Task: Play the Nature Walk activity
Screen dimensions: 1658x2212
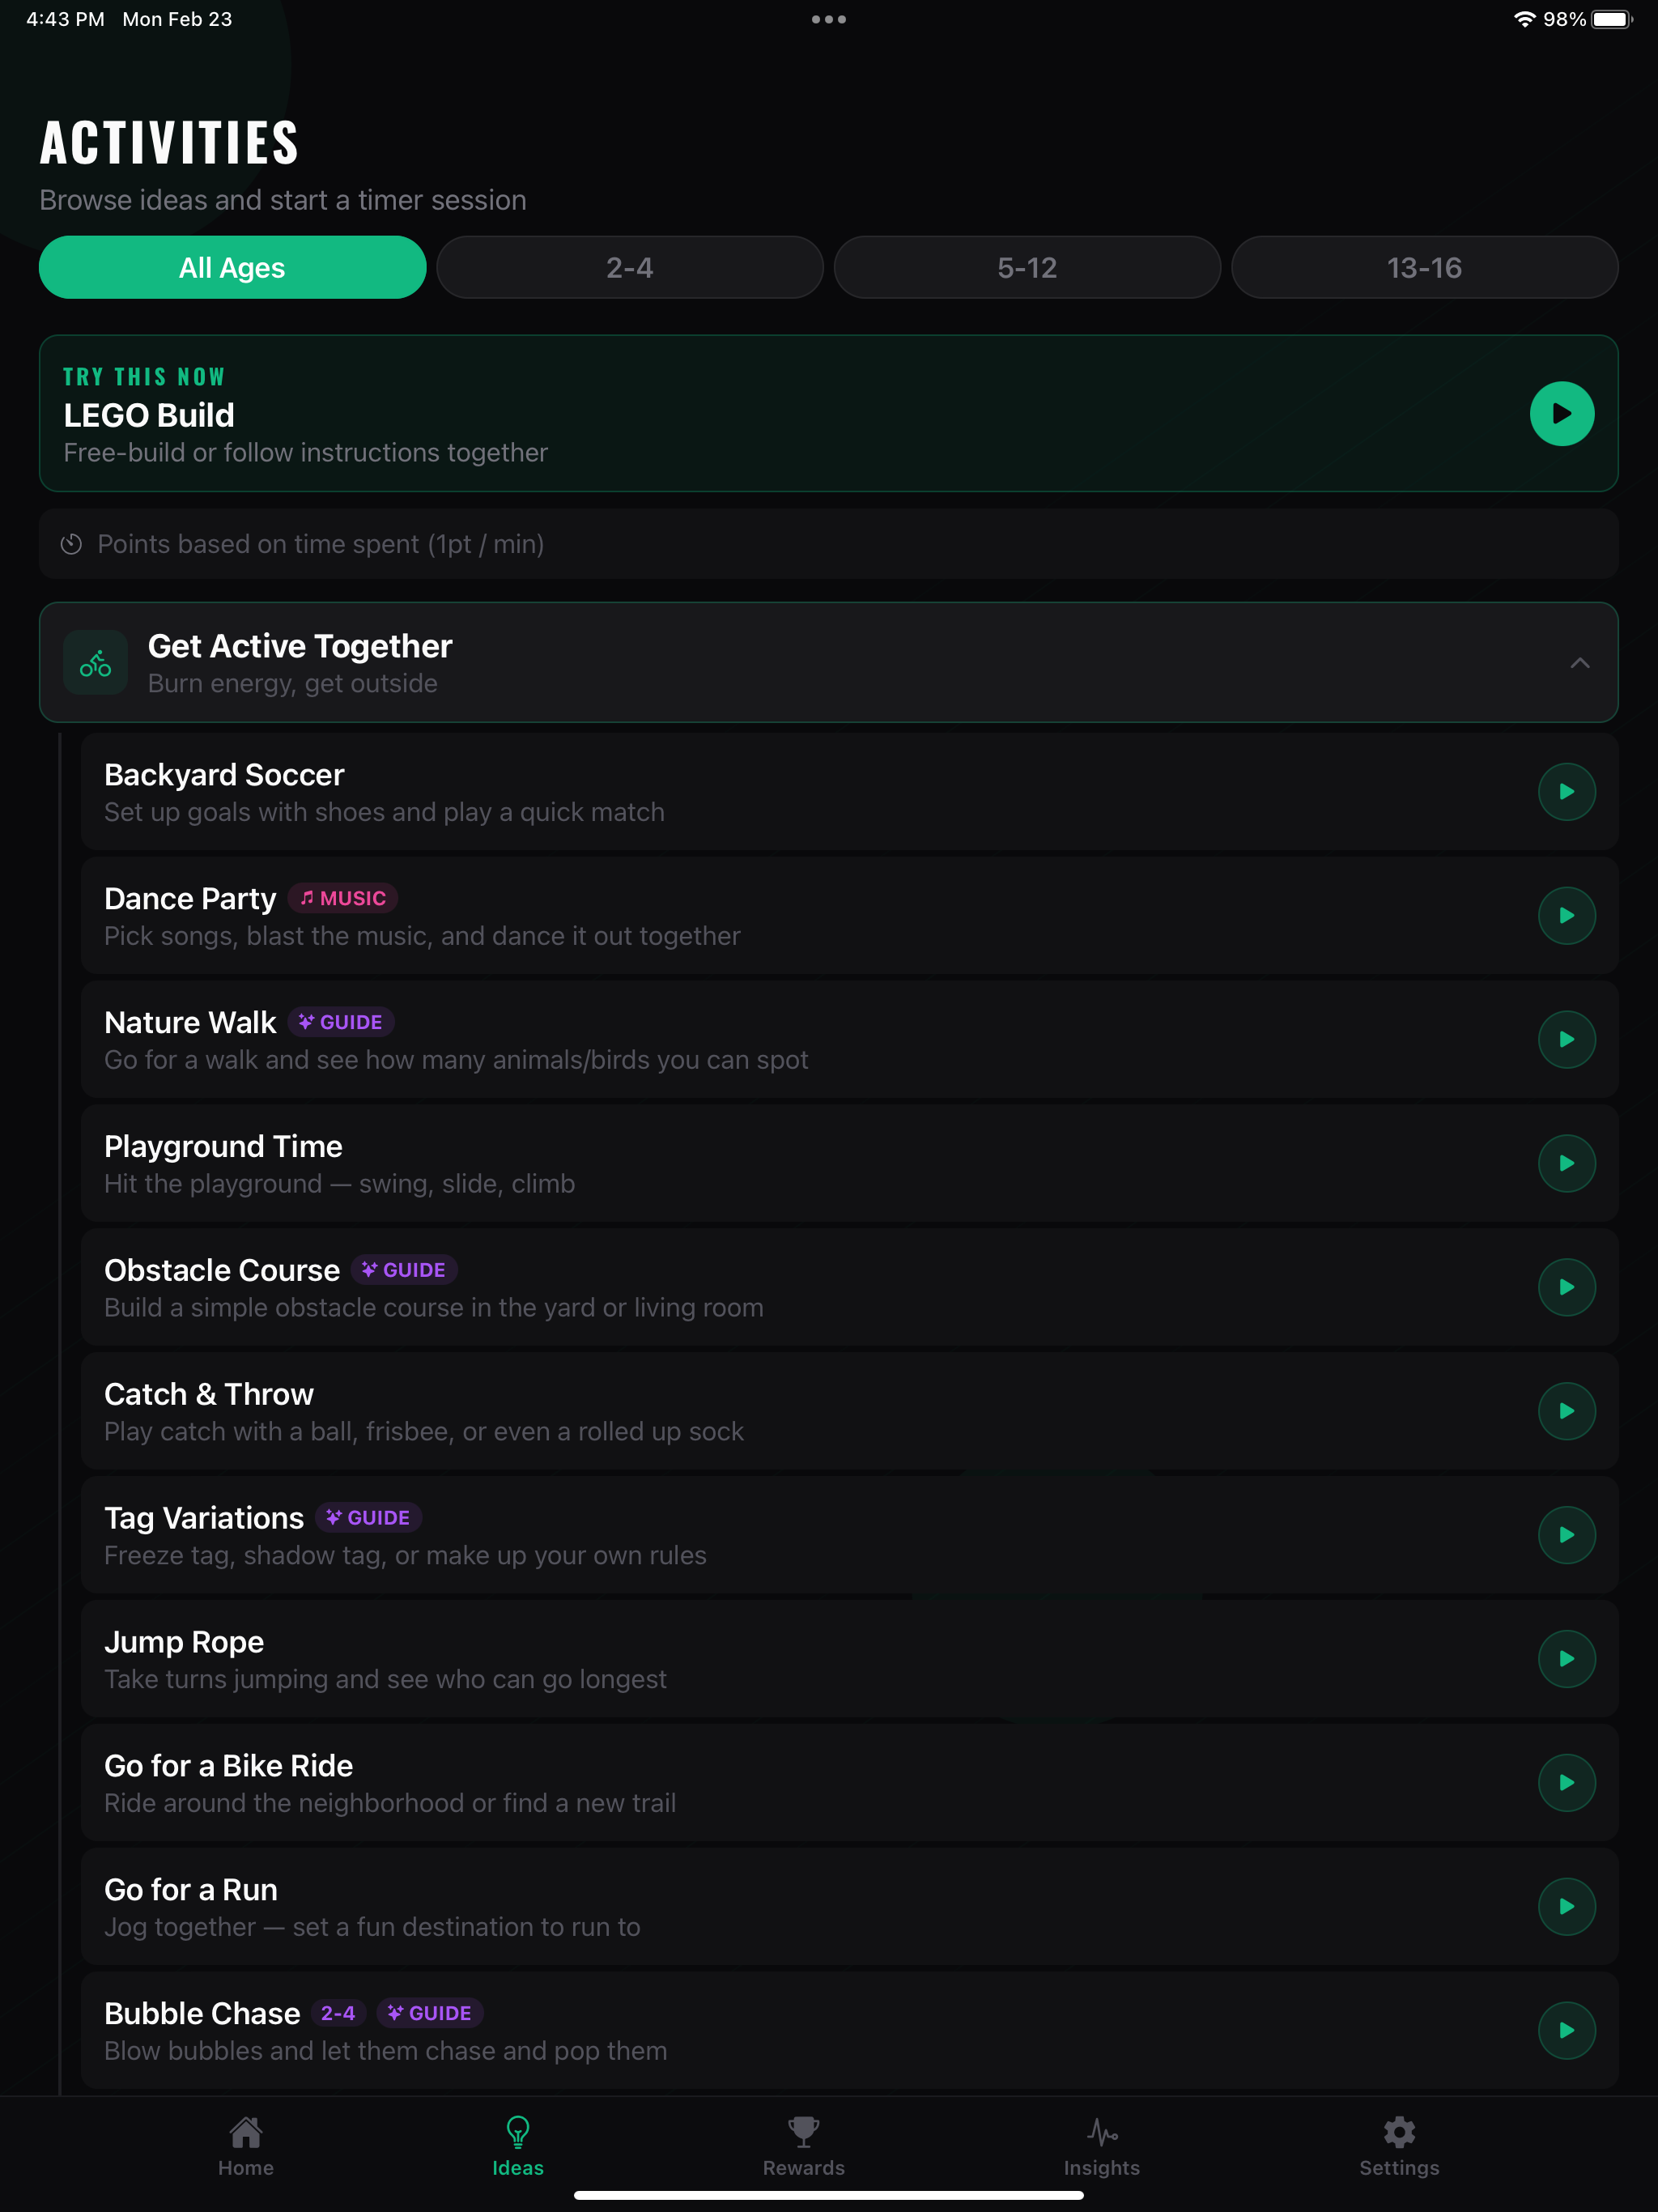Action: pos(1566,1040)
